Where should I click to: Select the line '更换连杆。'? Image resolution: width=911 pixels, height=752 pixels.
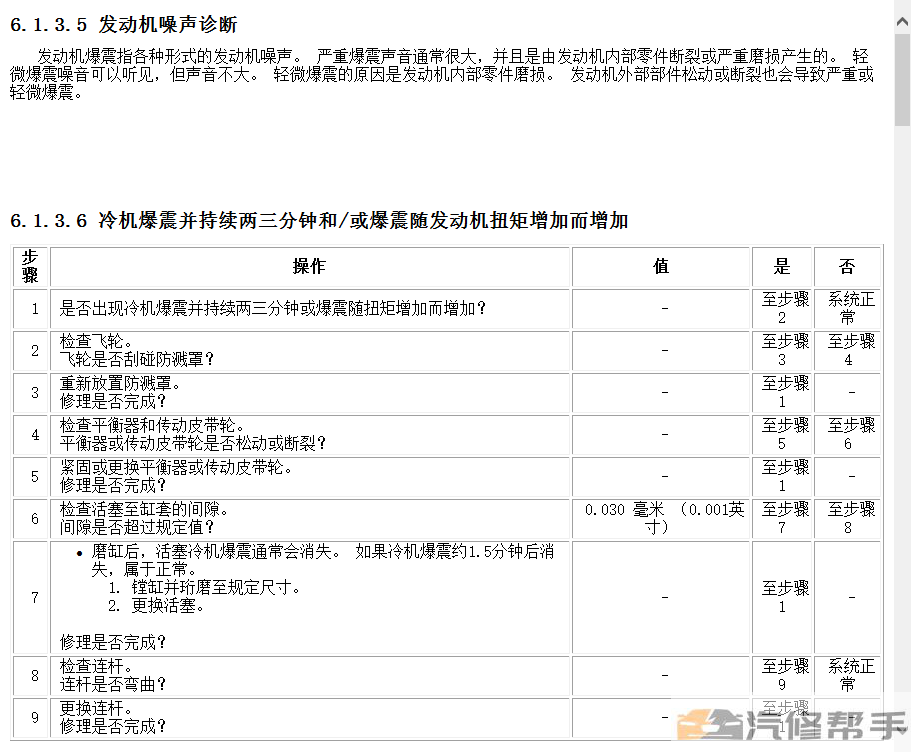(x=96, y=708)
